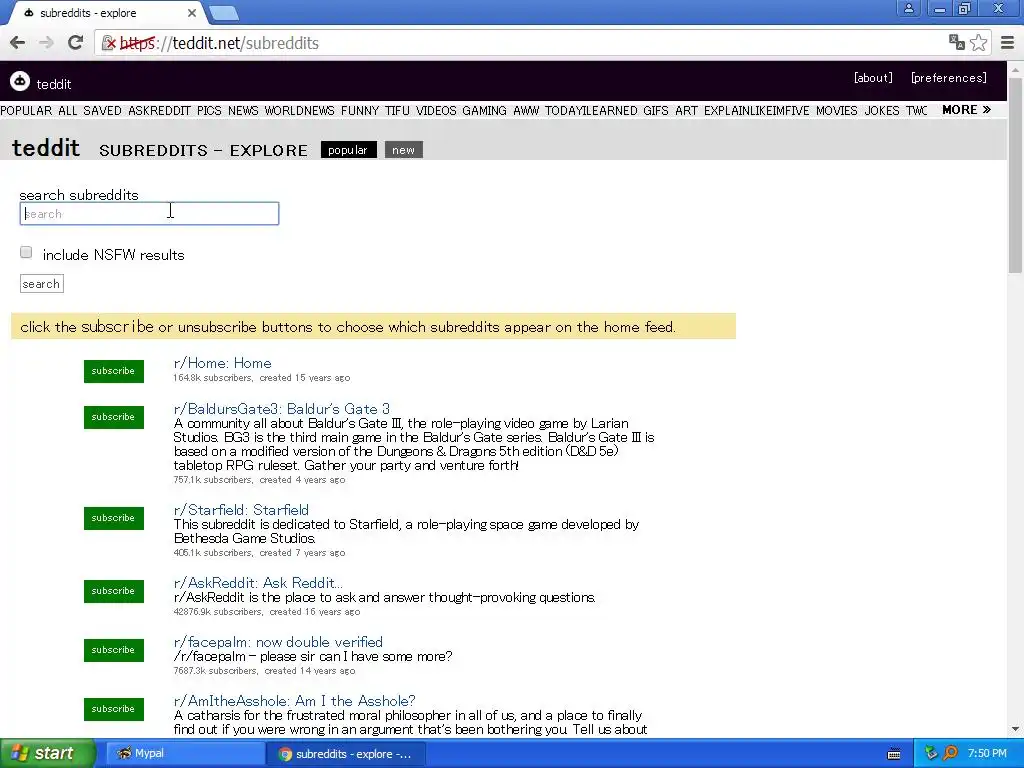This screenshot has width=1024, height=768.
Task: Click the translate page icon
Action: [x=957, y=42]
